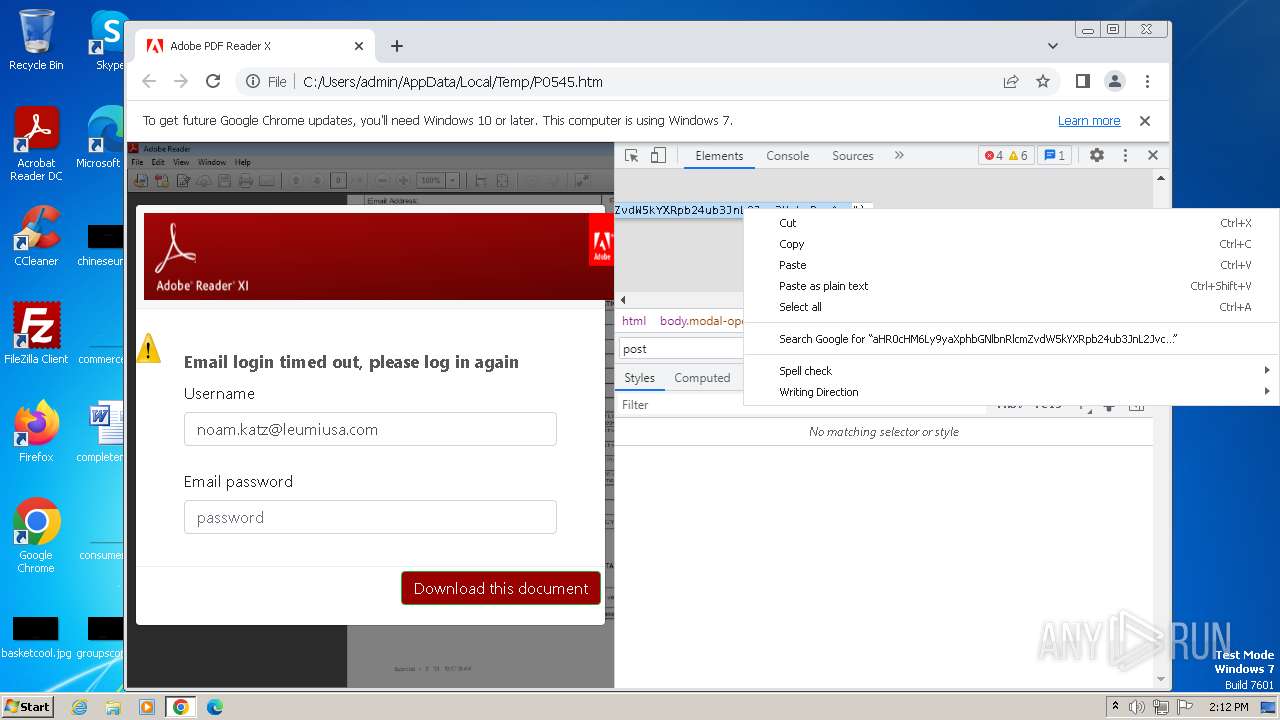
Task: Choose Copy from the context menu
Action: [x=1011, y=244]
